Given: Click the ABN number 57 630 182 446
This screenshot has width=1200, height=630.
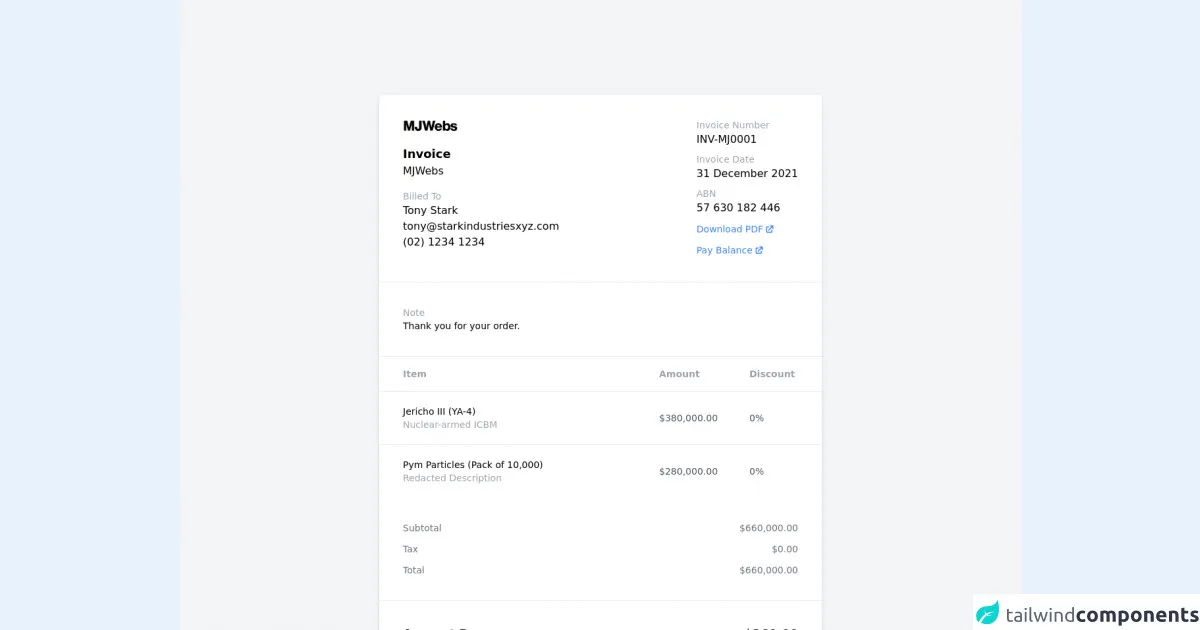Looking at the screenshot, I should 738,208.
